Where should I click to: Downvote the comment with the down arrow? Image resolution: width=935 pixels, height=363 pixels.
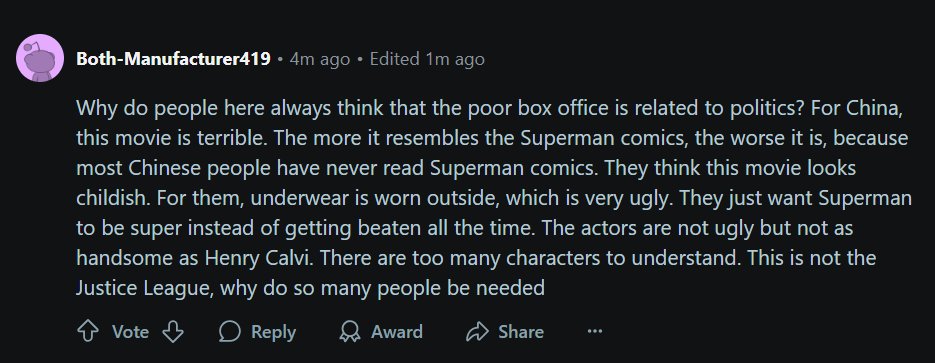173,332
